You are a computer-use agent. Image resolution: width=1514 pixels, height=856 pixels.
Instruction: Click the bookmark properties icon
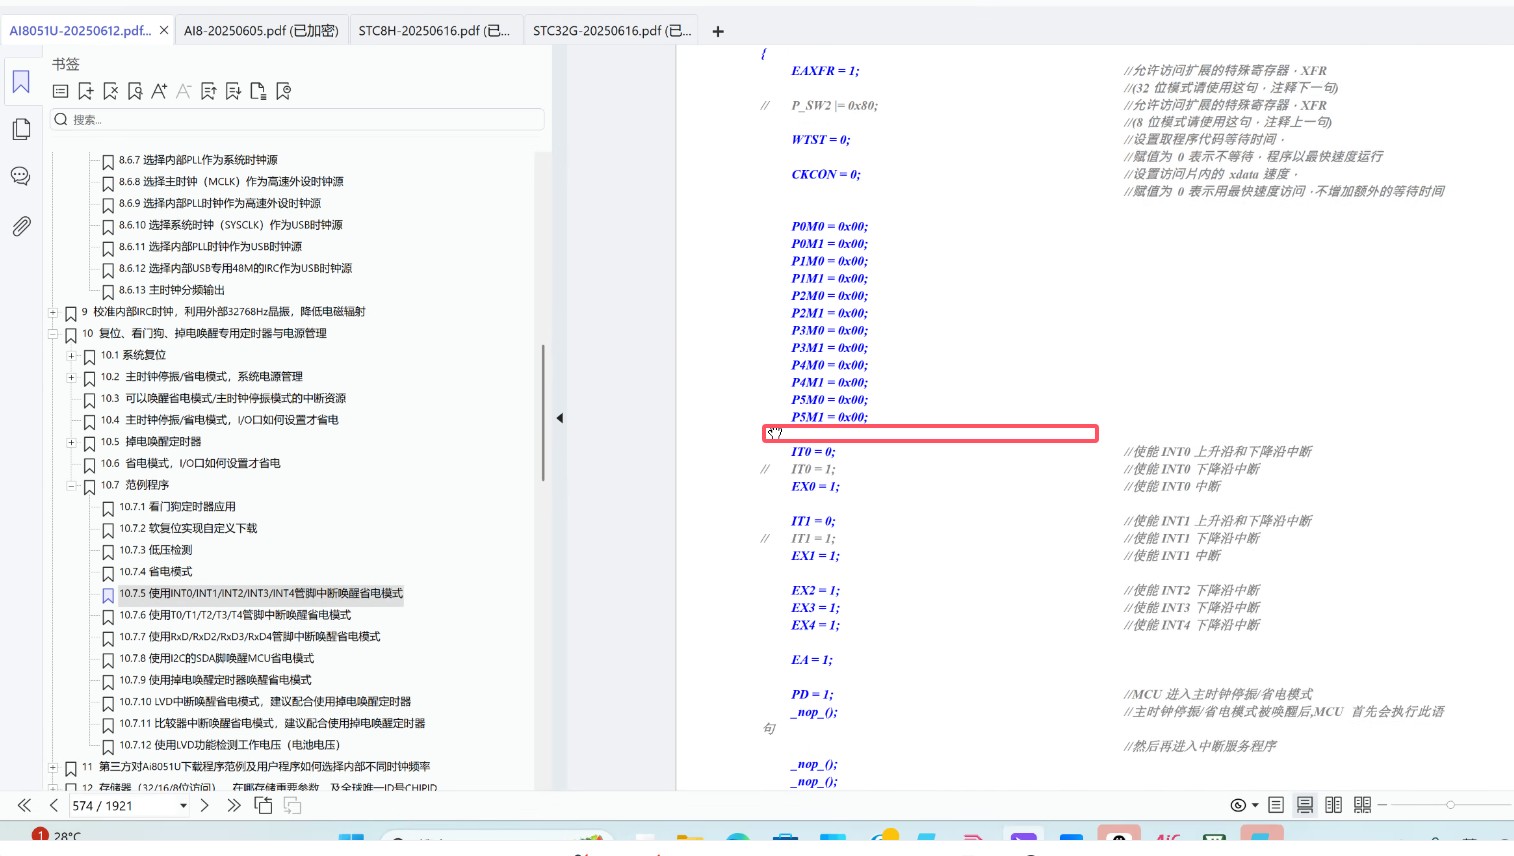point(283,92)
